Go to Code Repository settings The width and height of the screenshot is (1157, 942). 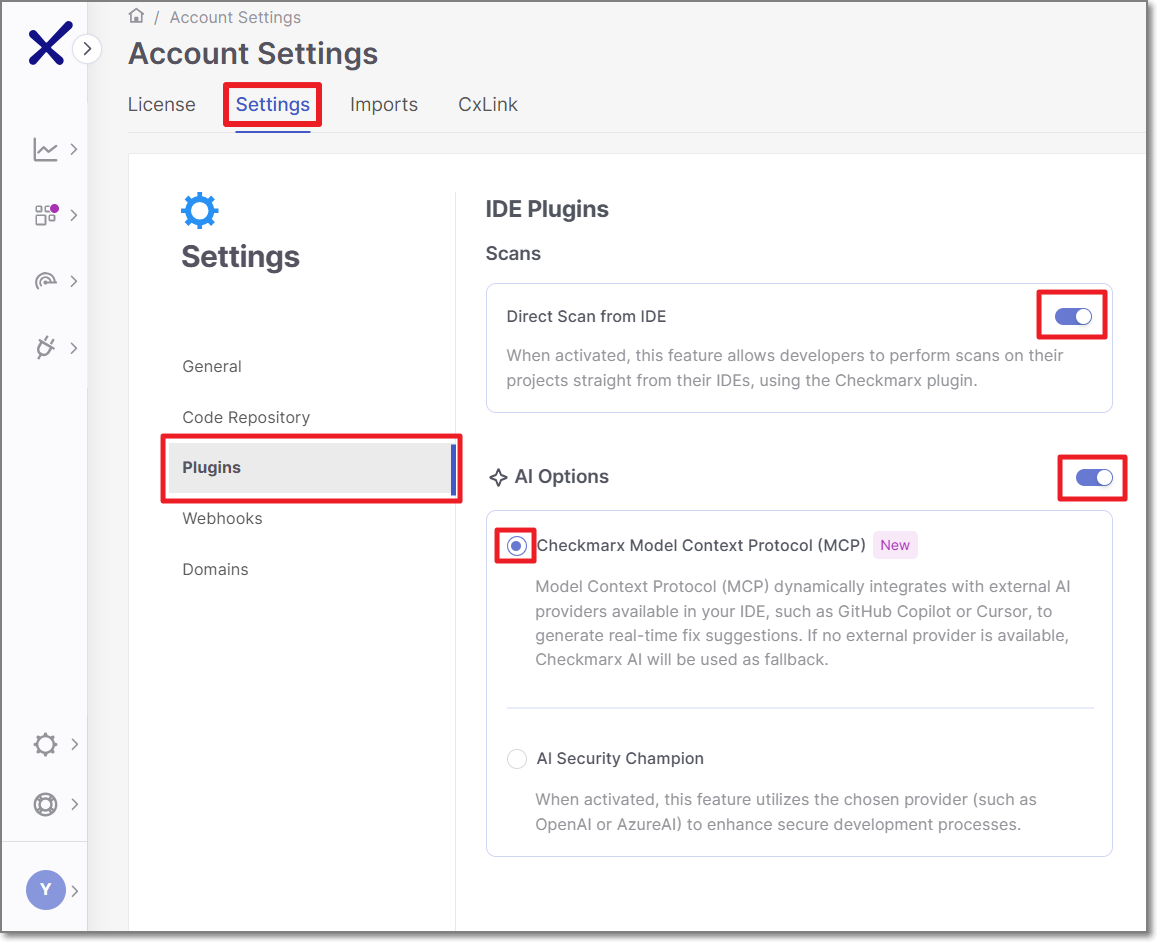[246, 417]
